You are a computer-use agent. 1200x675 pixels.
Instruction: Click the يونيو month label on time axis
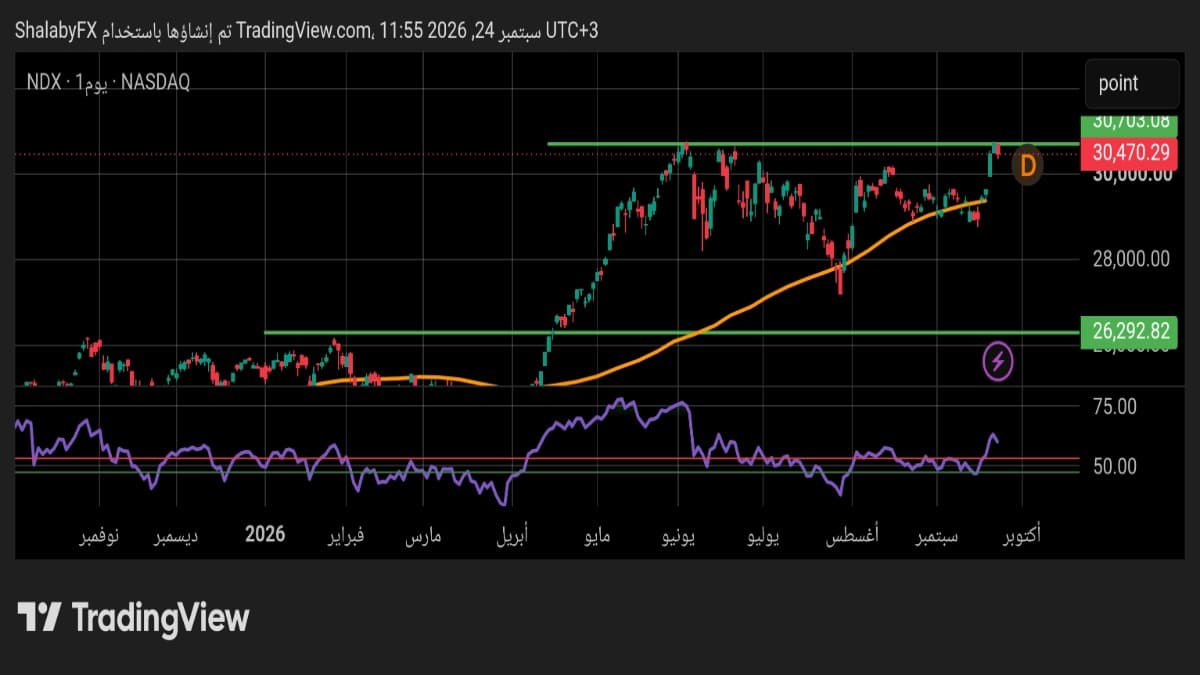[683, 537]
